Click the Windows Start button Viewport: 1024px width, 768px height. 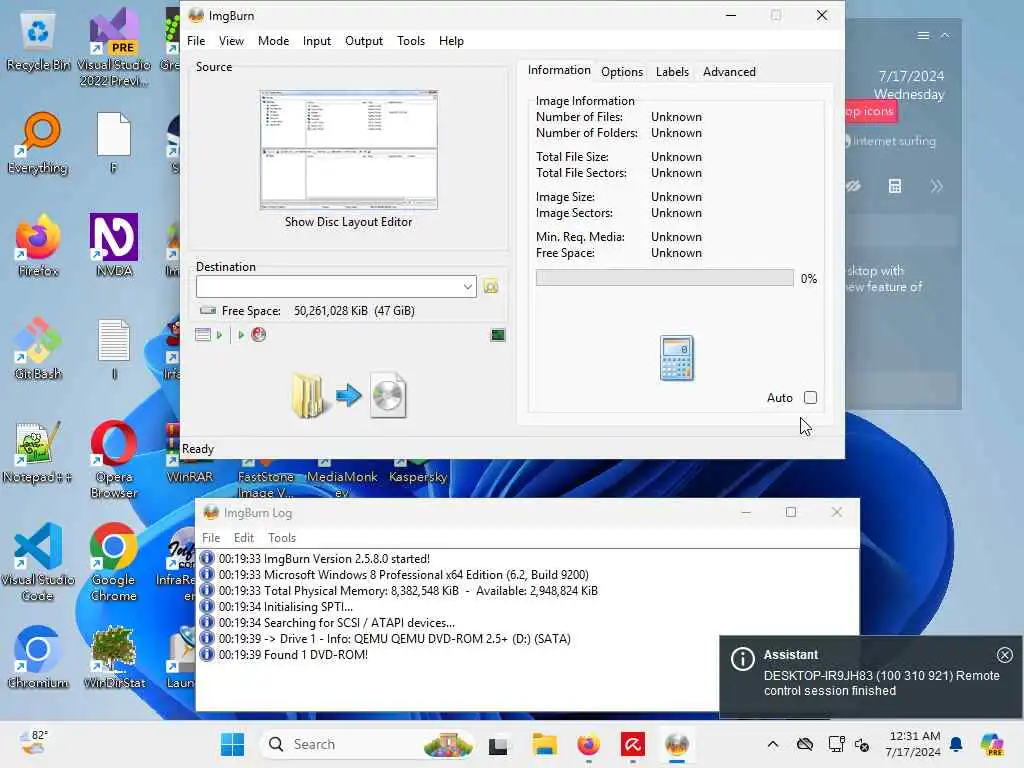pos(232,744)
